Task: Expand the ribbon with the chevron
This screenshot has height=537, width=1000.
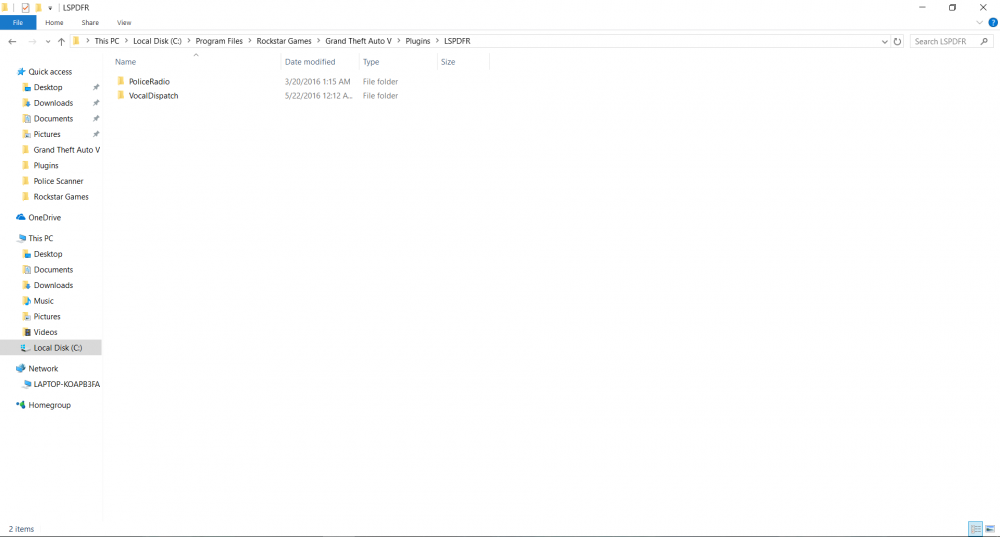Action: click(x=980, y=22)
